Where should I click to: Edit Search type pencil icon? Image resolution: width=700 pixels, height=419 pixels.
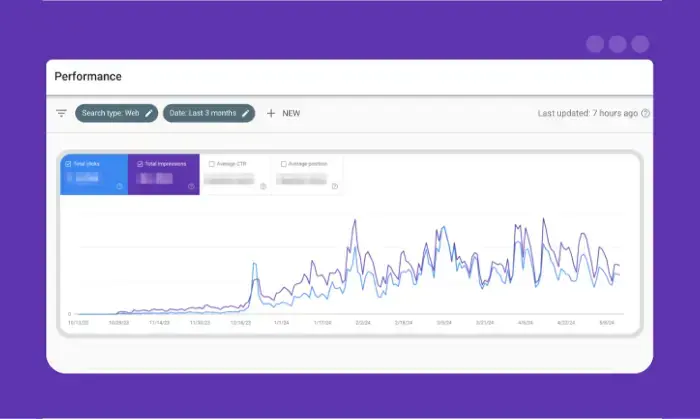[149, 113]
